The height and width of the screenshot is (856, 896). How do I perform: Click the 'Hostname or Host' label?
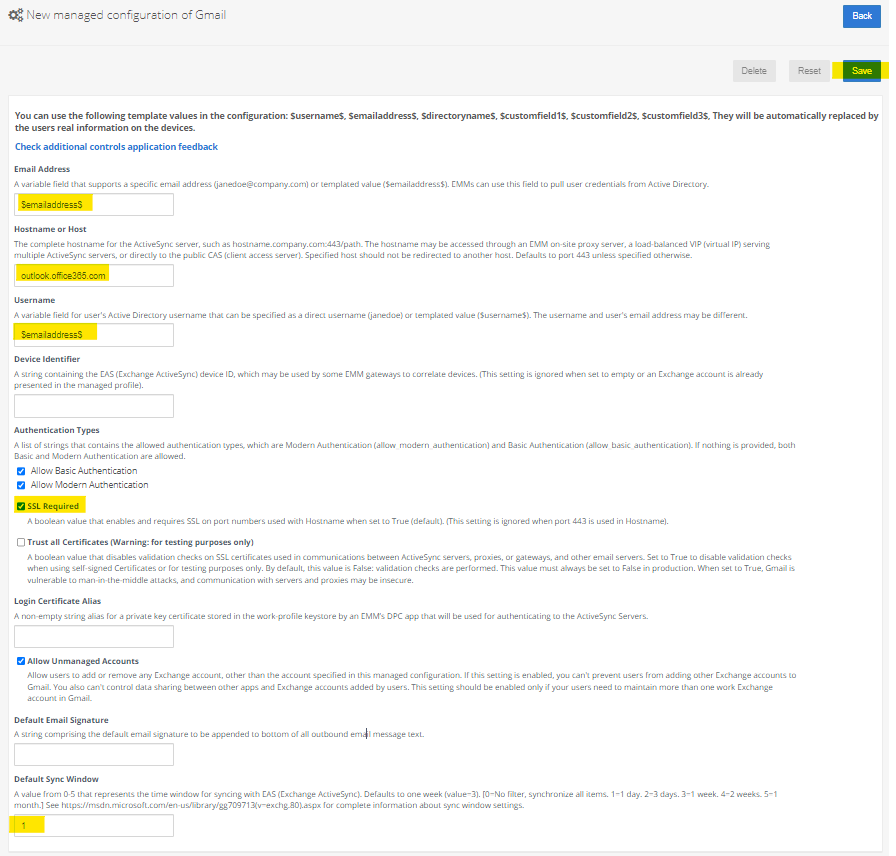point(50,229)
